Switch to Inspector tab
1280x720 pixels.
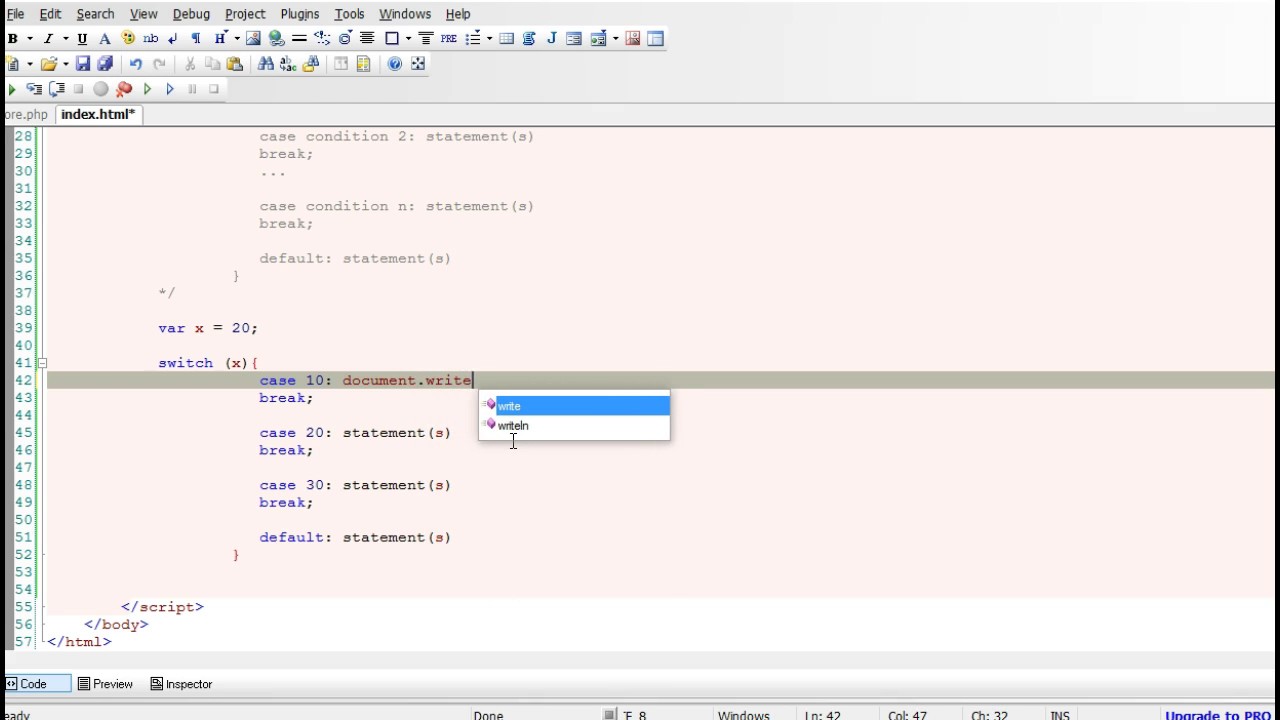coord(181,684)
